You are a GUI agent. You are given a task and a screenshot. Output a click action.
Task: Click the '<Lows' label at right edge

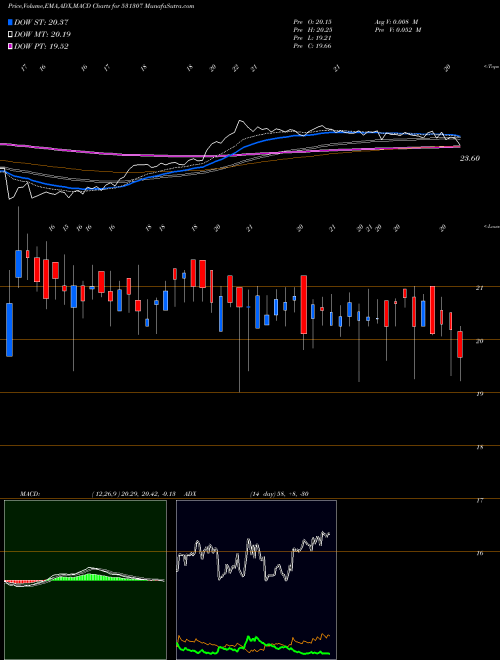point(491,226)
